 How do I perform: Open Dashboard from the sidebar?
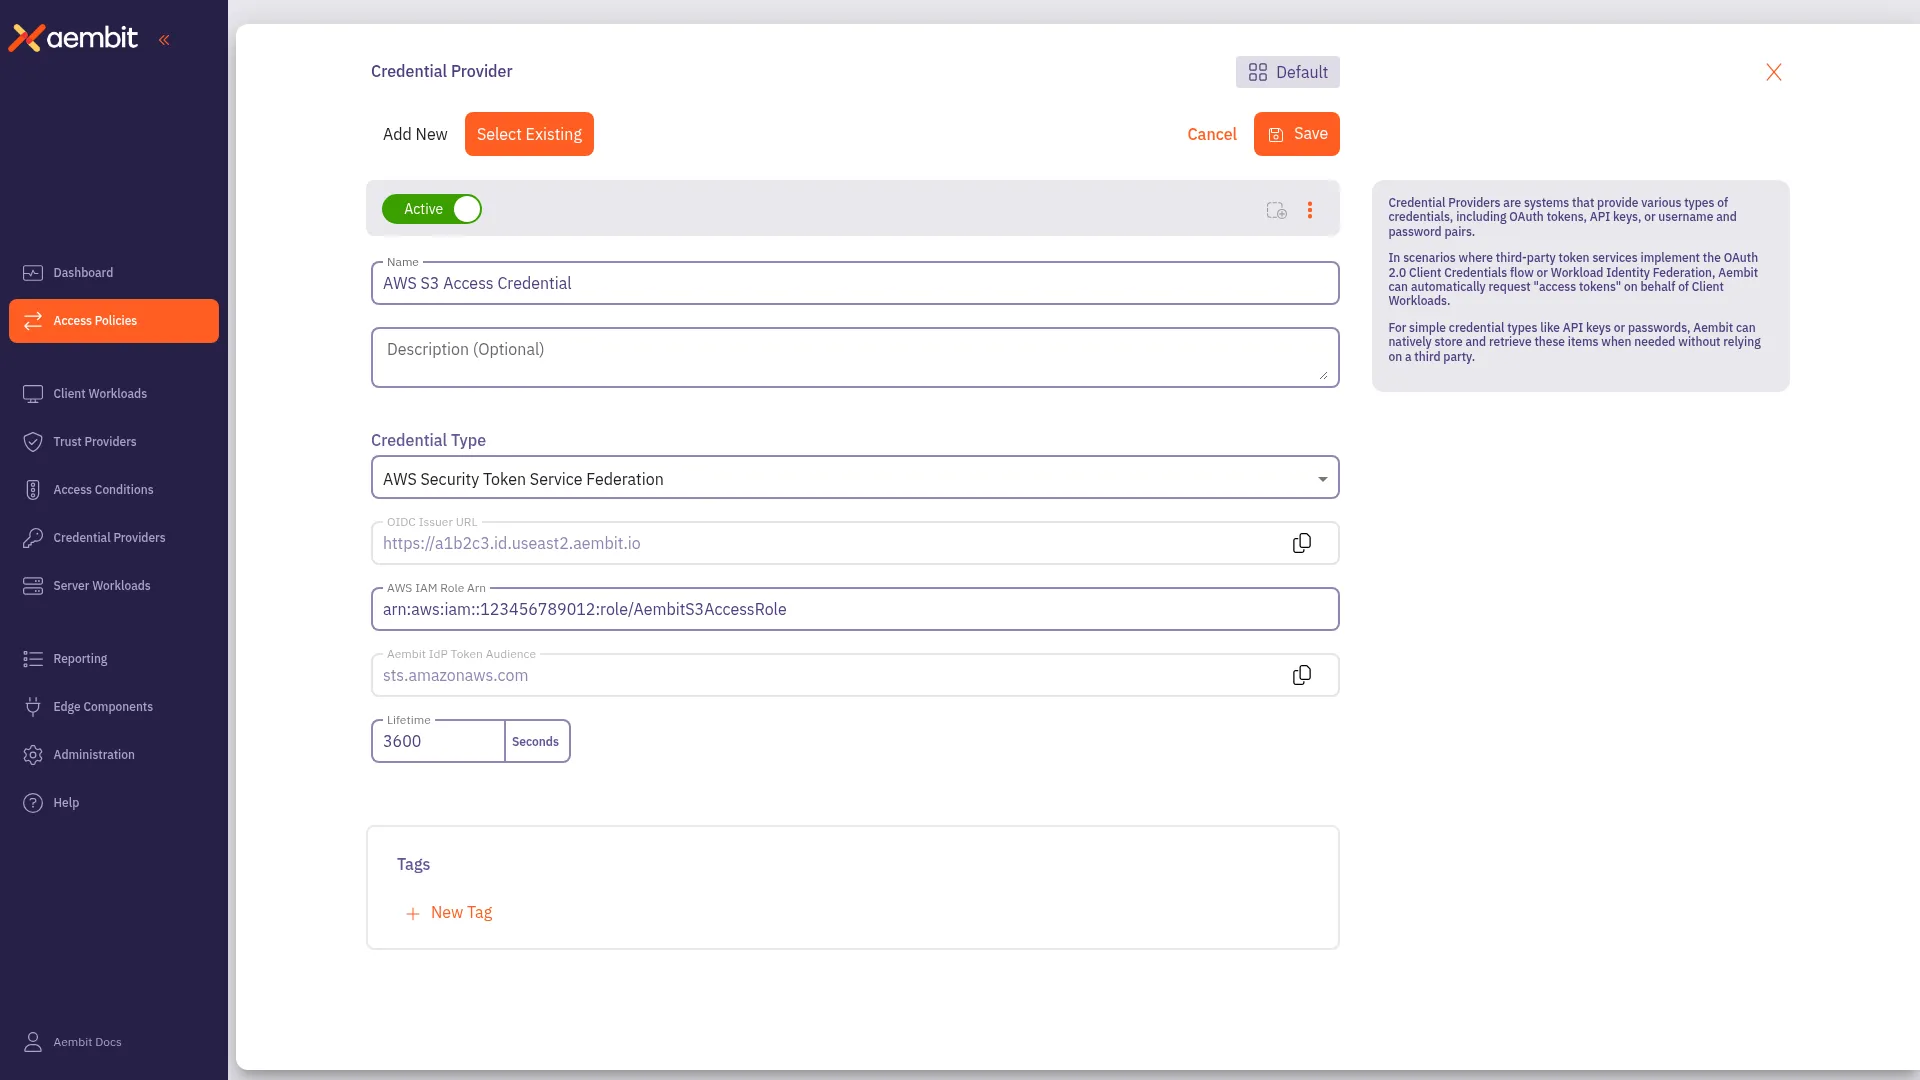(x=114, y=273)
